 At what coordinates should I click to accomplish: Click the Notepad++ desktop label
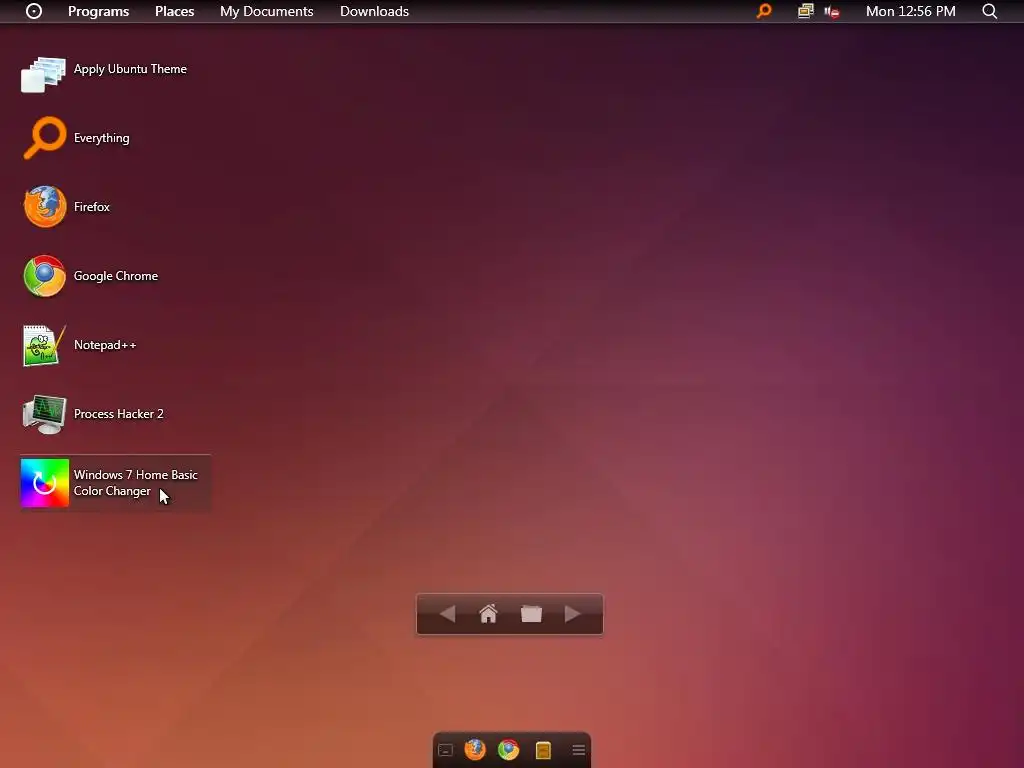(105, 345)
